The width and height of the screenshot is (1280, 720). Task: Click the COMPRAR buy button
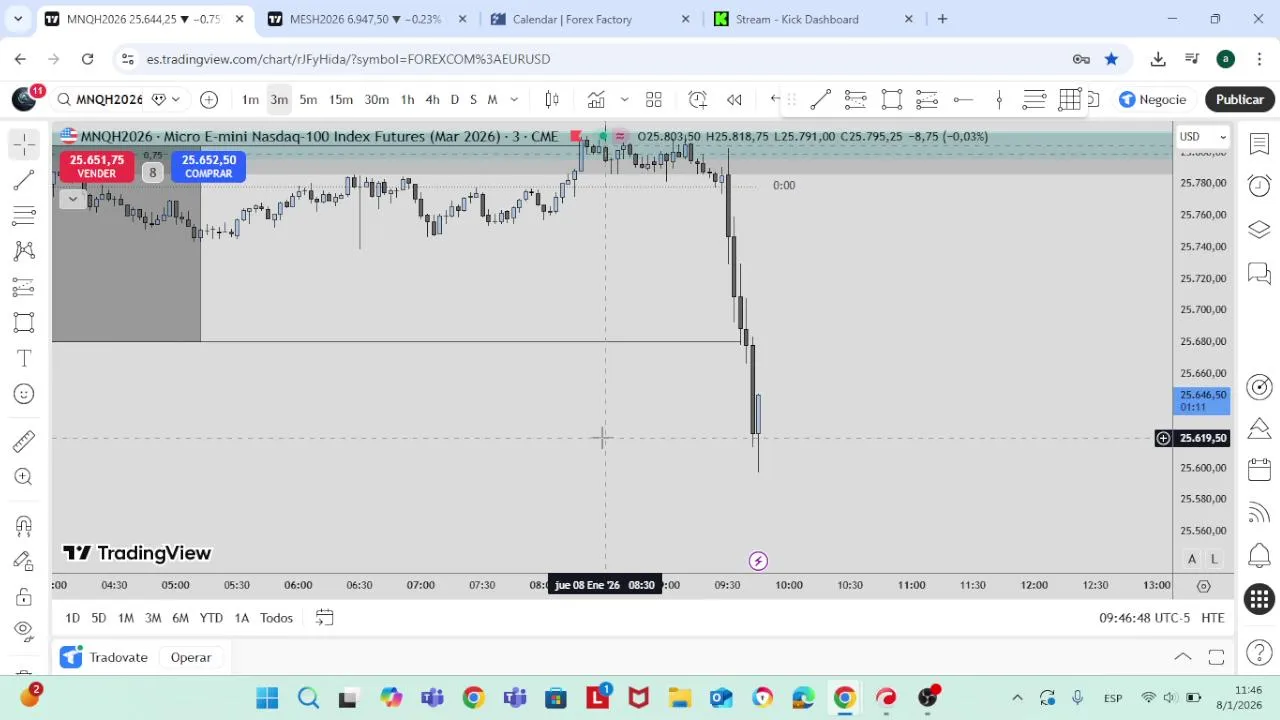[x=208, y=166]
